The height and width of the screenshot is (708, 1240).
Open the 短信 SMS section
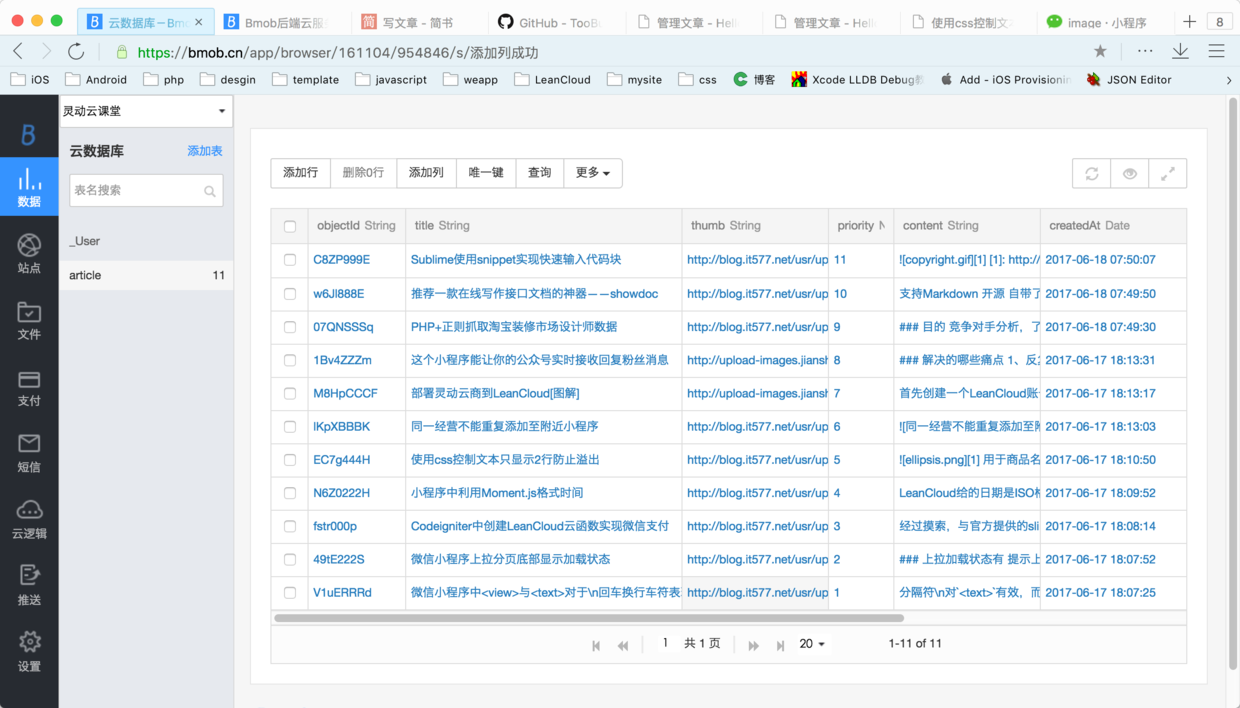29,453
